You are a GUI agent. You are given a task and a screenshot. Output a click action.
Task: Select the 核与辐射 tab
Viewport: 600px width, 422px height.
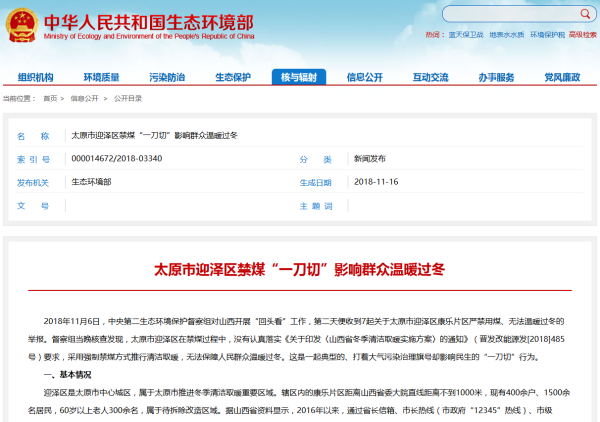click(x=298, y=77)
